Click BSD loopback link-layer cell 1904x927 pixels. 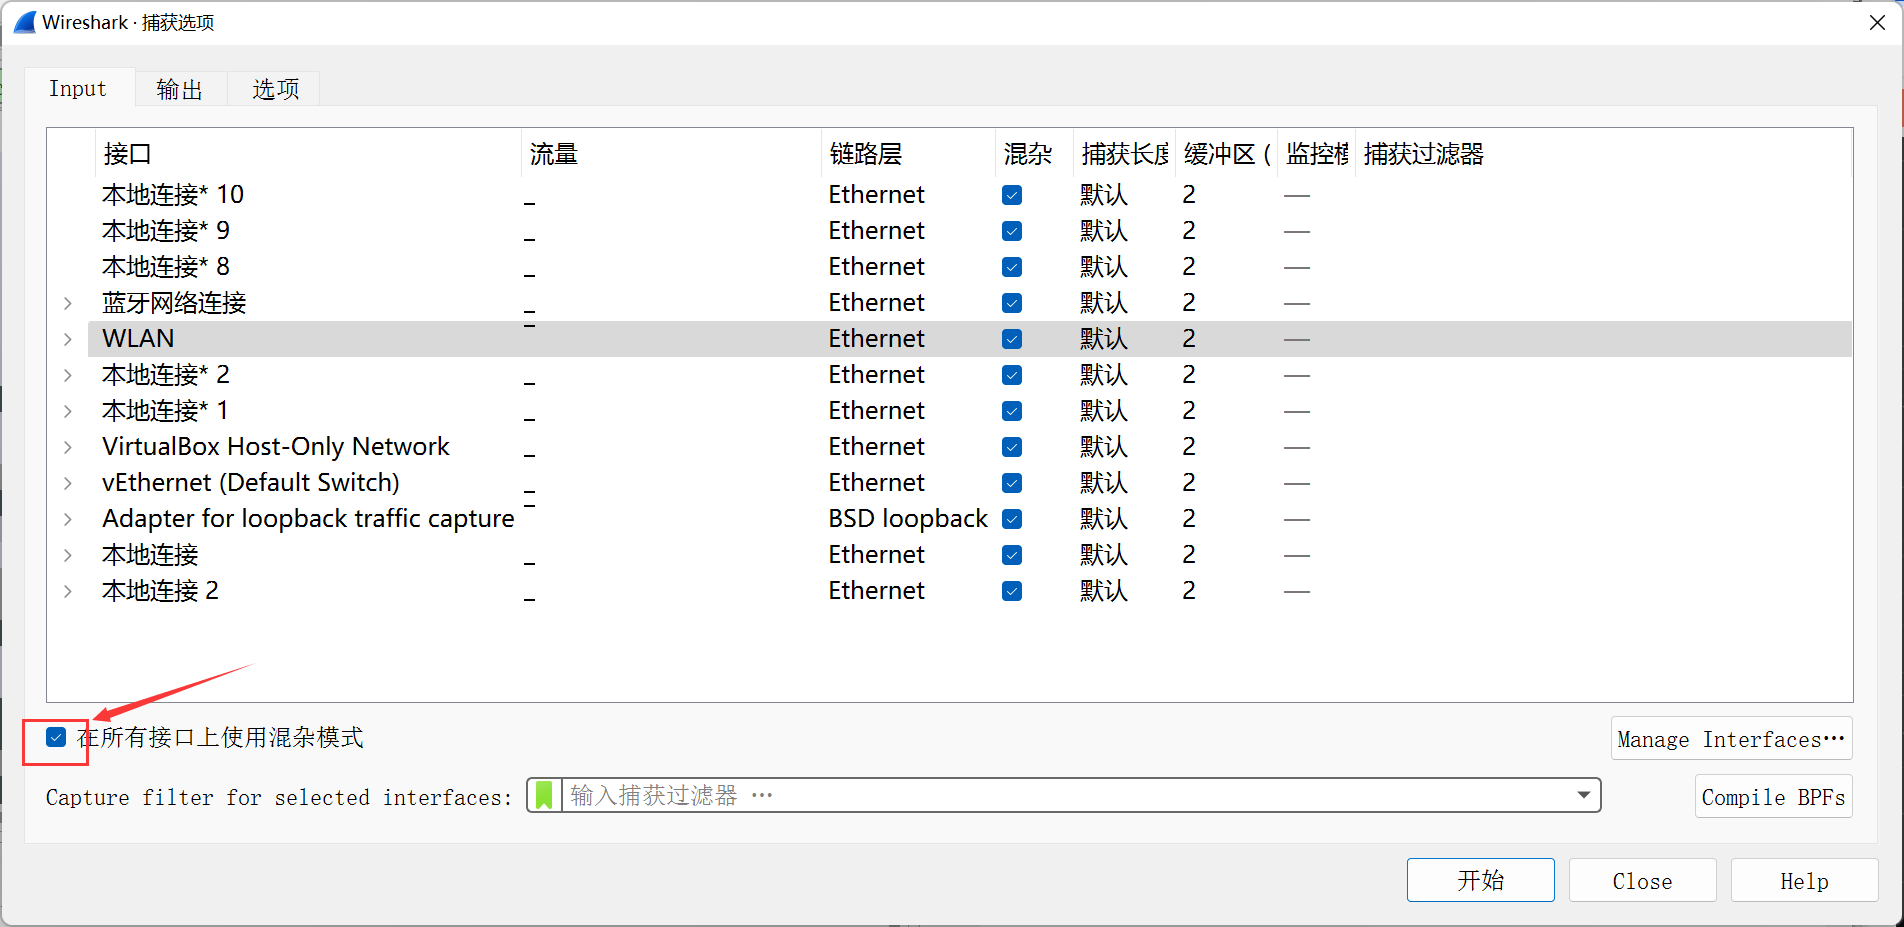[908, 518]
